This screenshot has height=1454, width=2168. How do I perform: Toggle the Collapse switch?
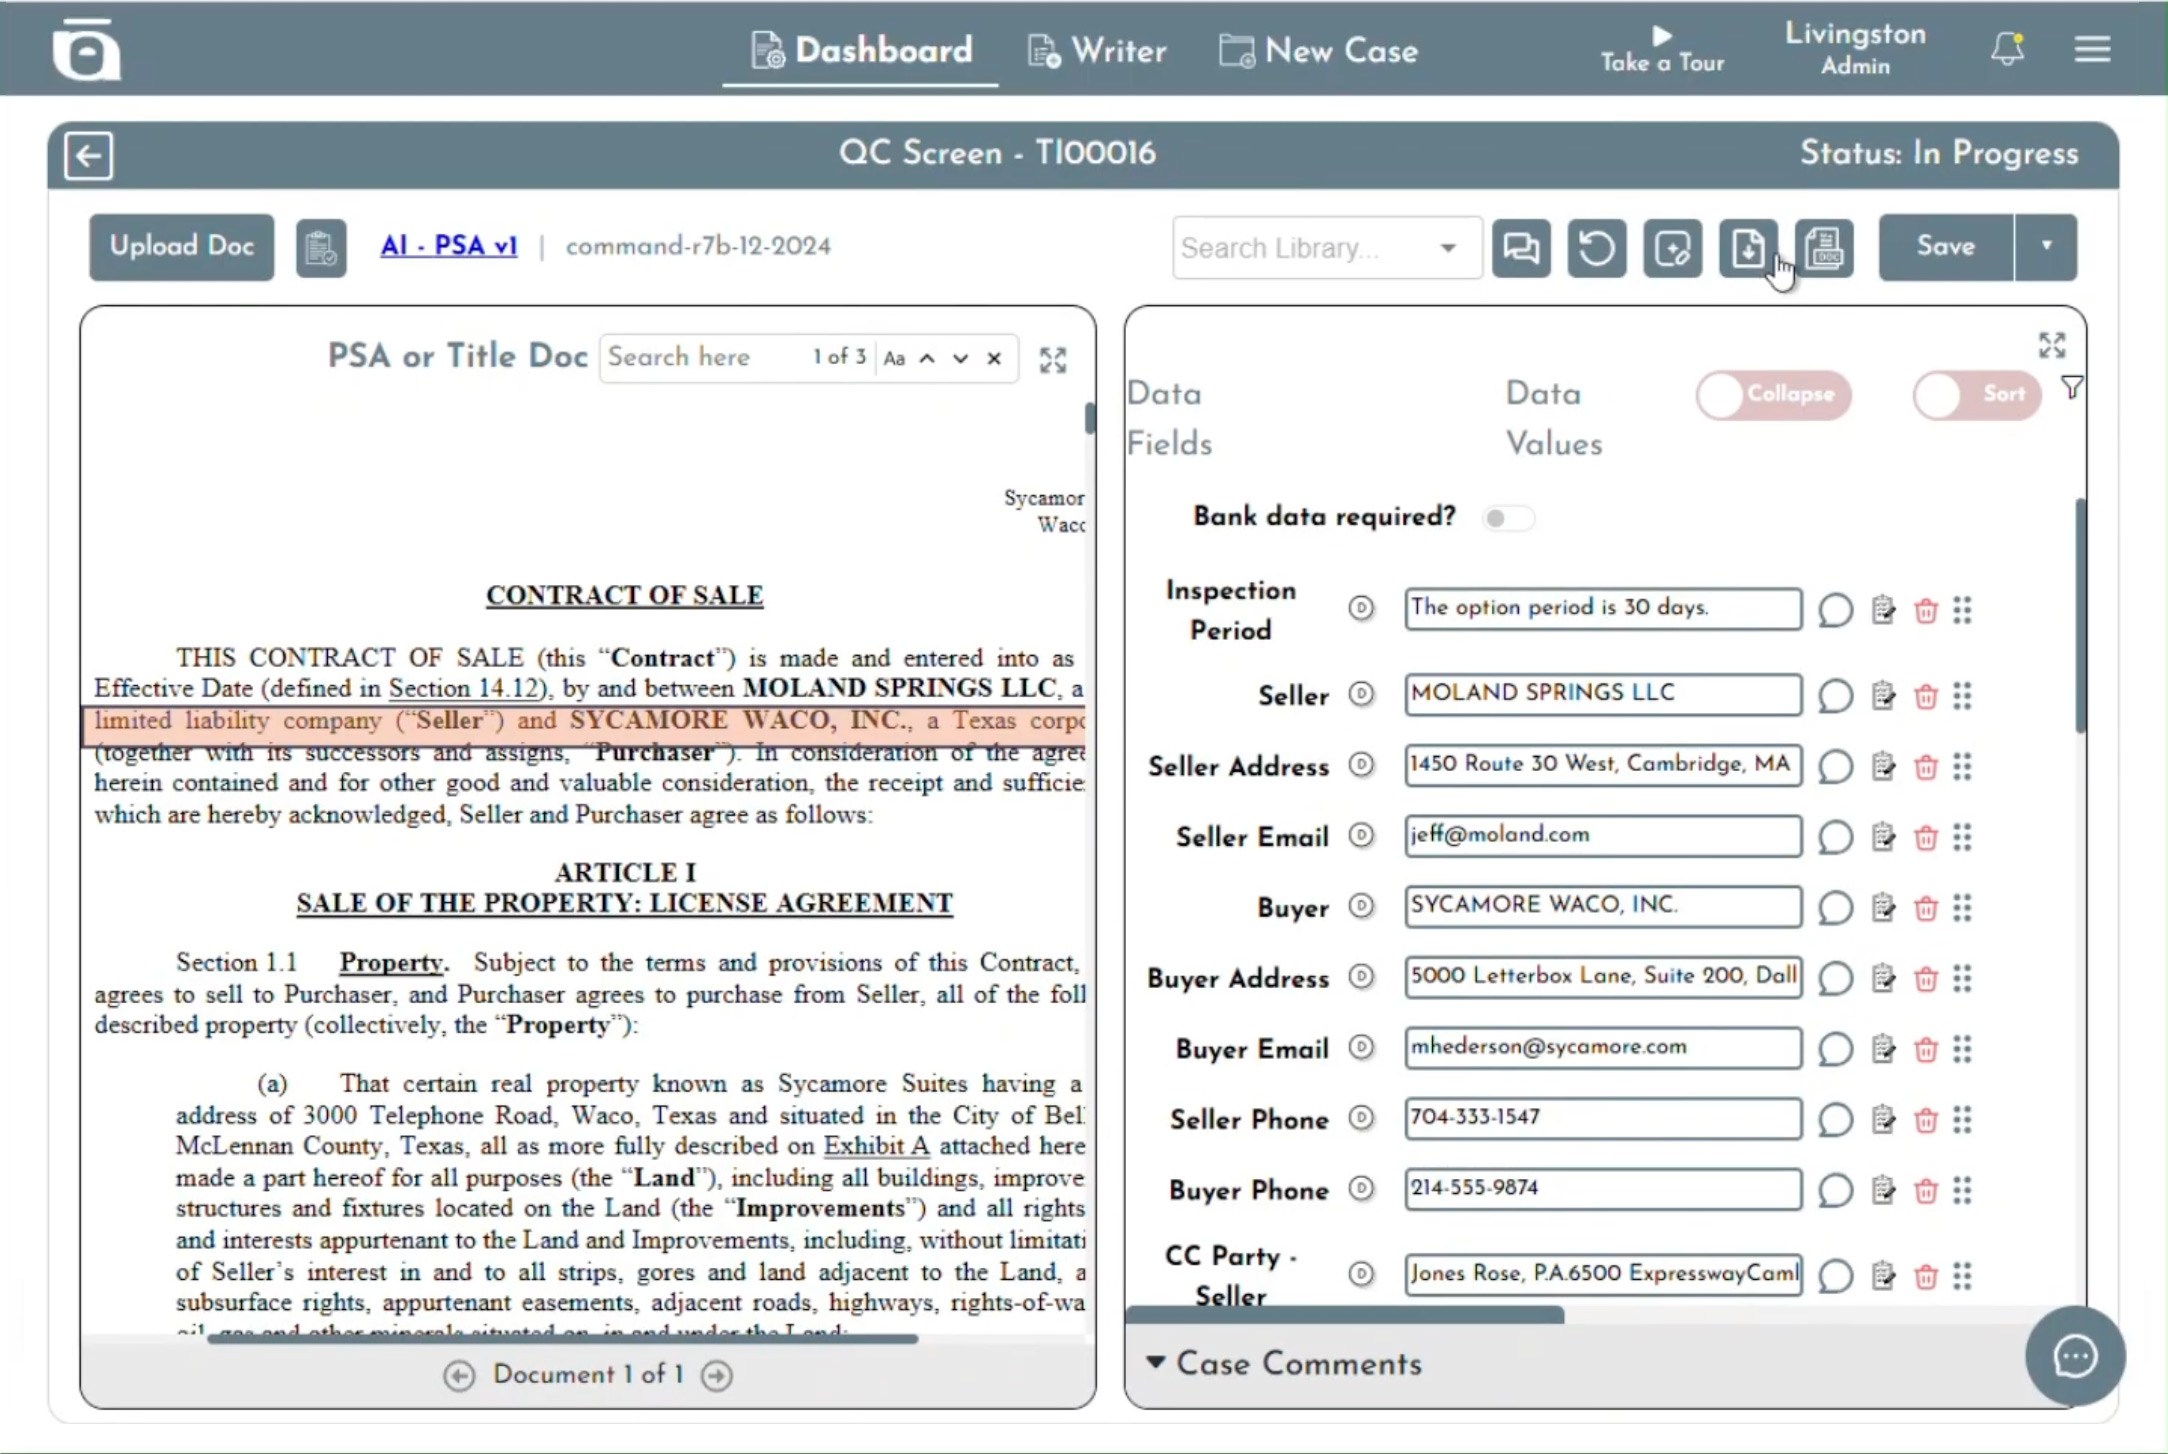[x=1773, y=395]
